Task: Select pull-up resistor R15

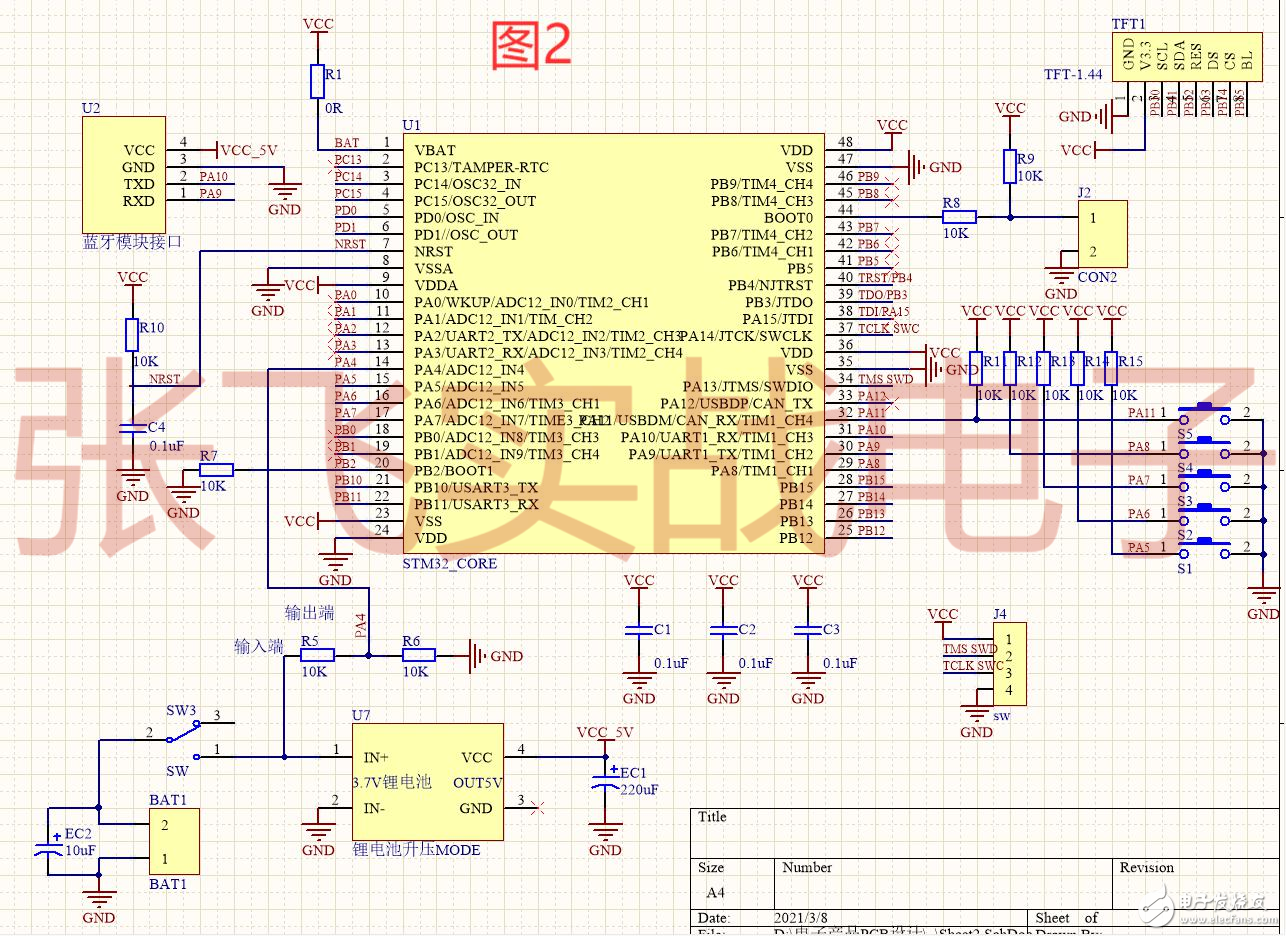Action: click(1111, 368)
